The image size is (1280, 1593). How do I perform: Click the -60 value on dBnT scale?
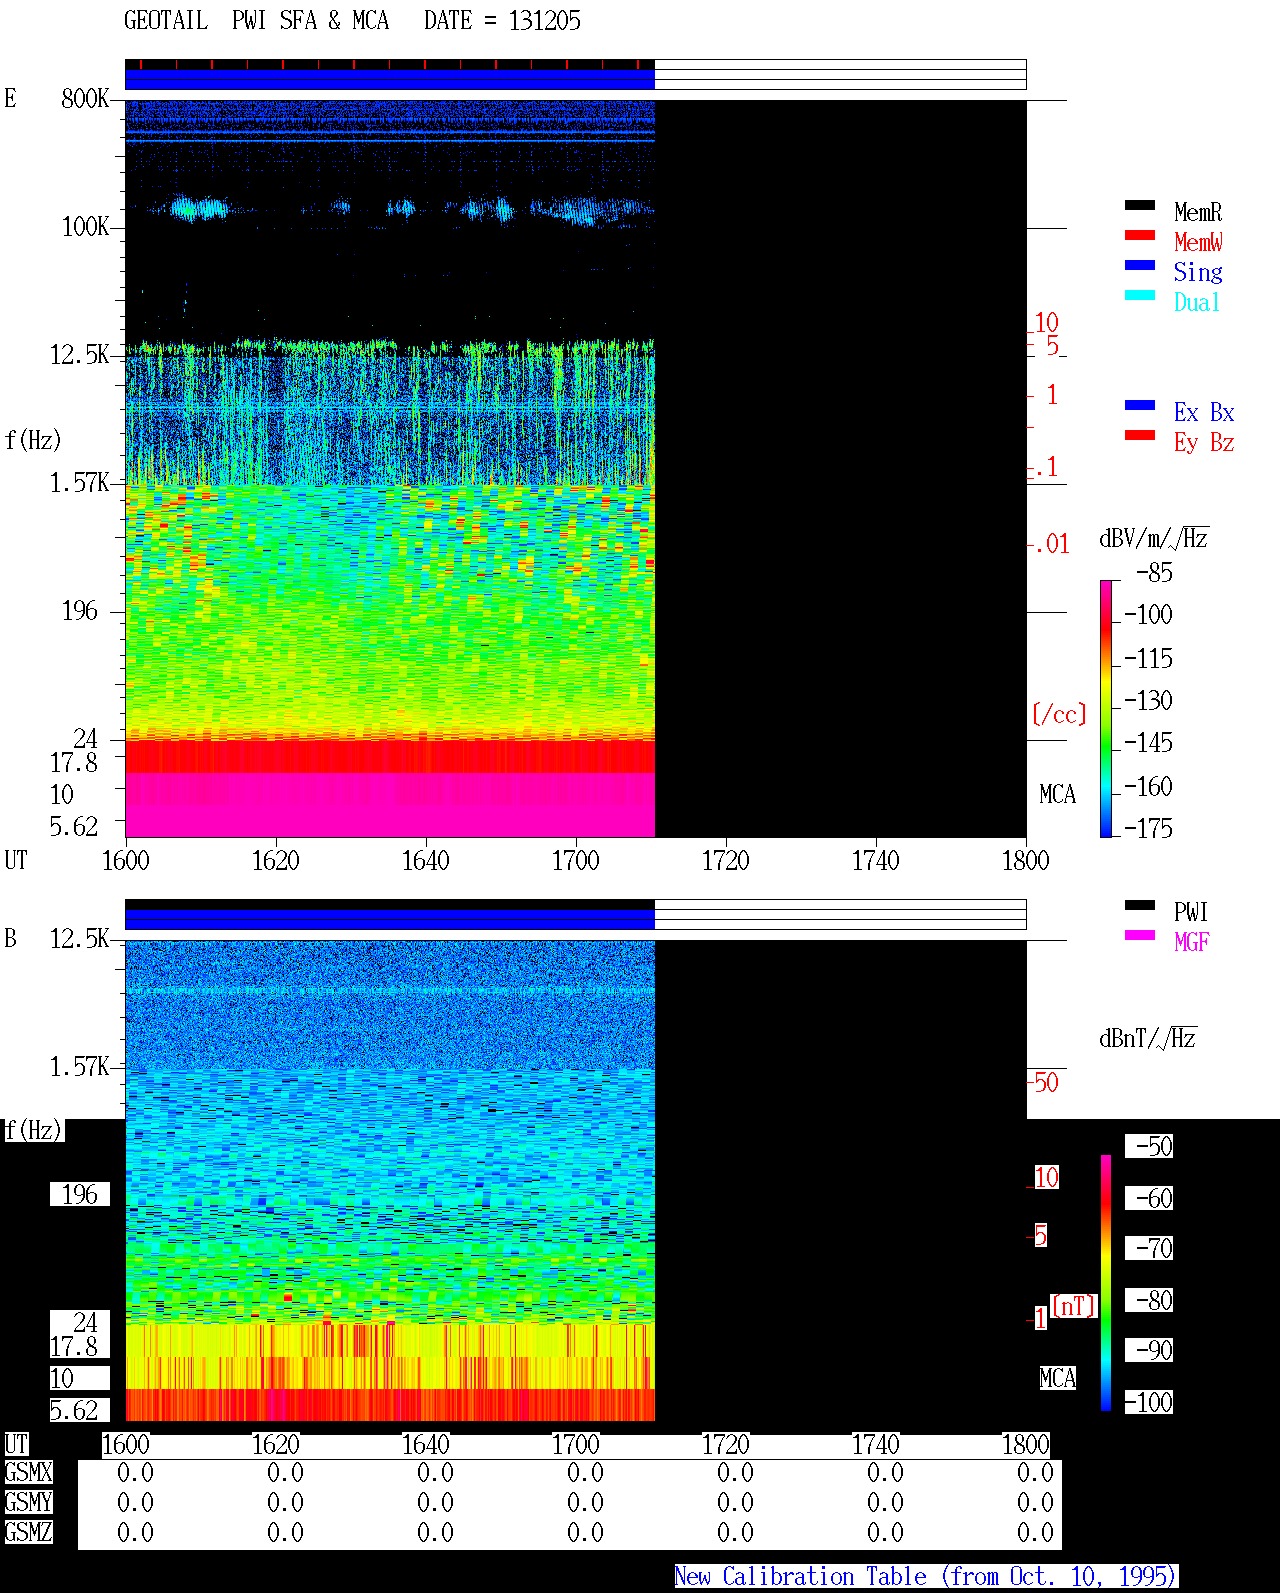1149,1198
